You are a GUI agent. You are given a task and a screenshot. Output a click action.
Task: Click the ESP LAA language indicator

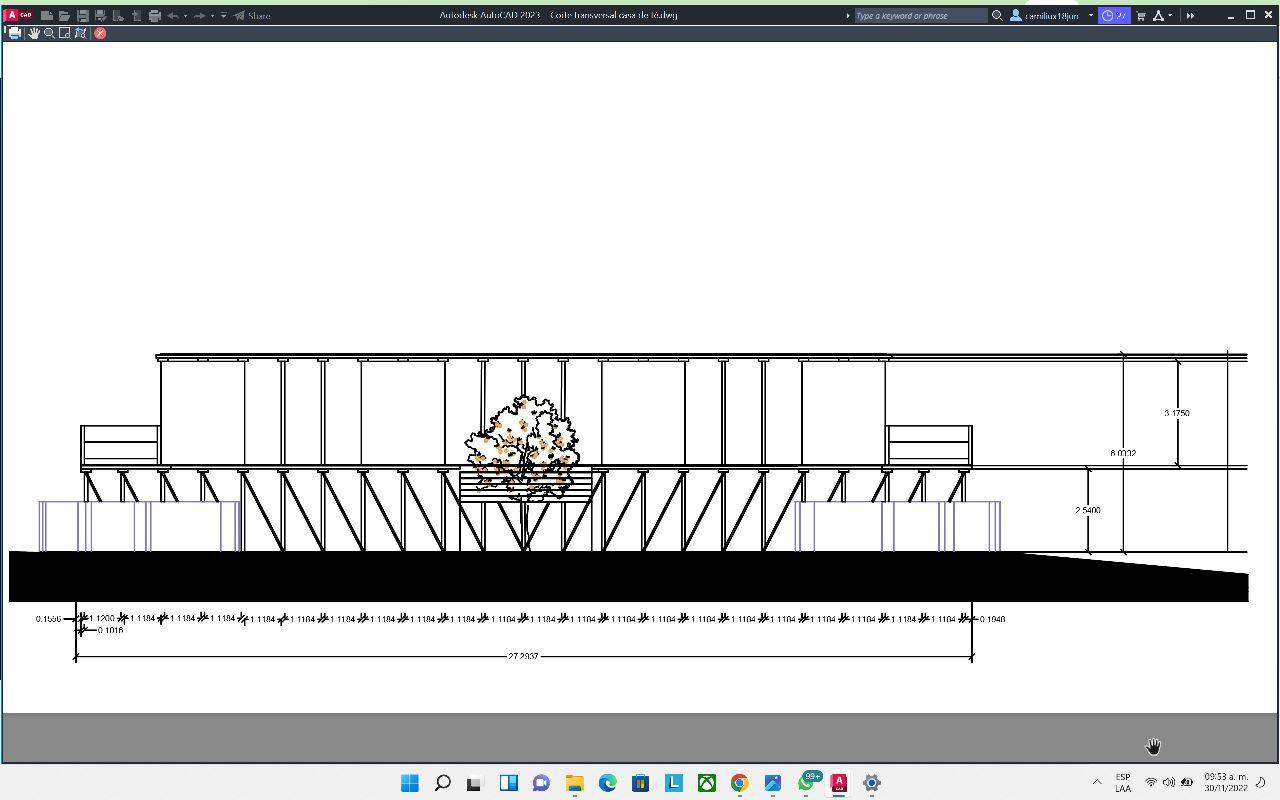pos(1123,782)
